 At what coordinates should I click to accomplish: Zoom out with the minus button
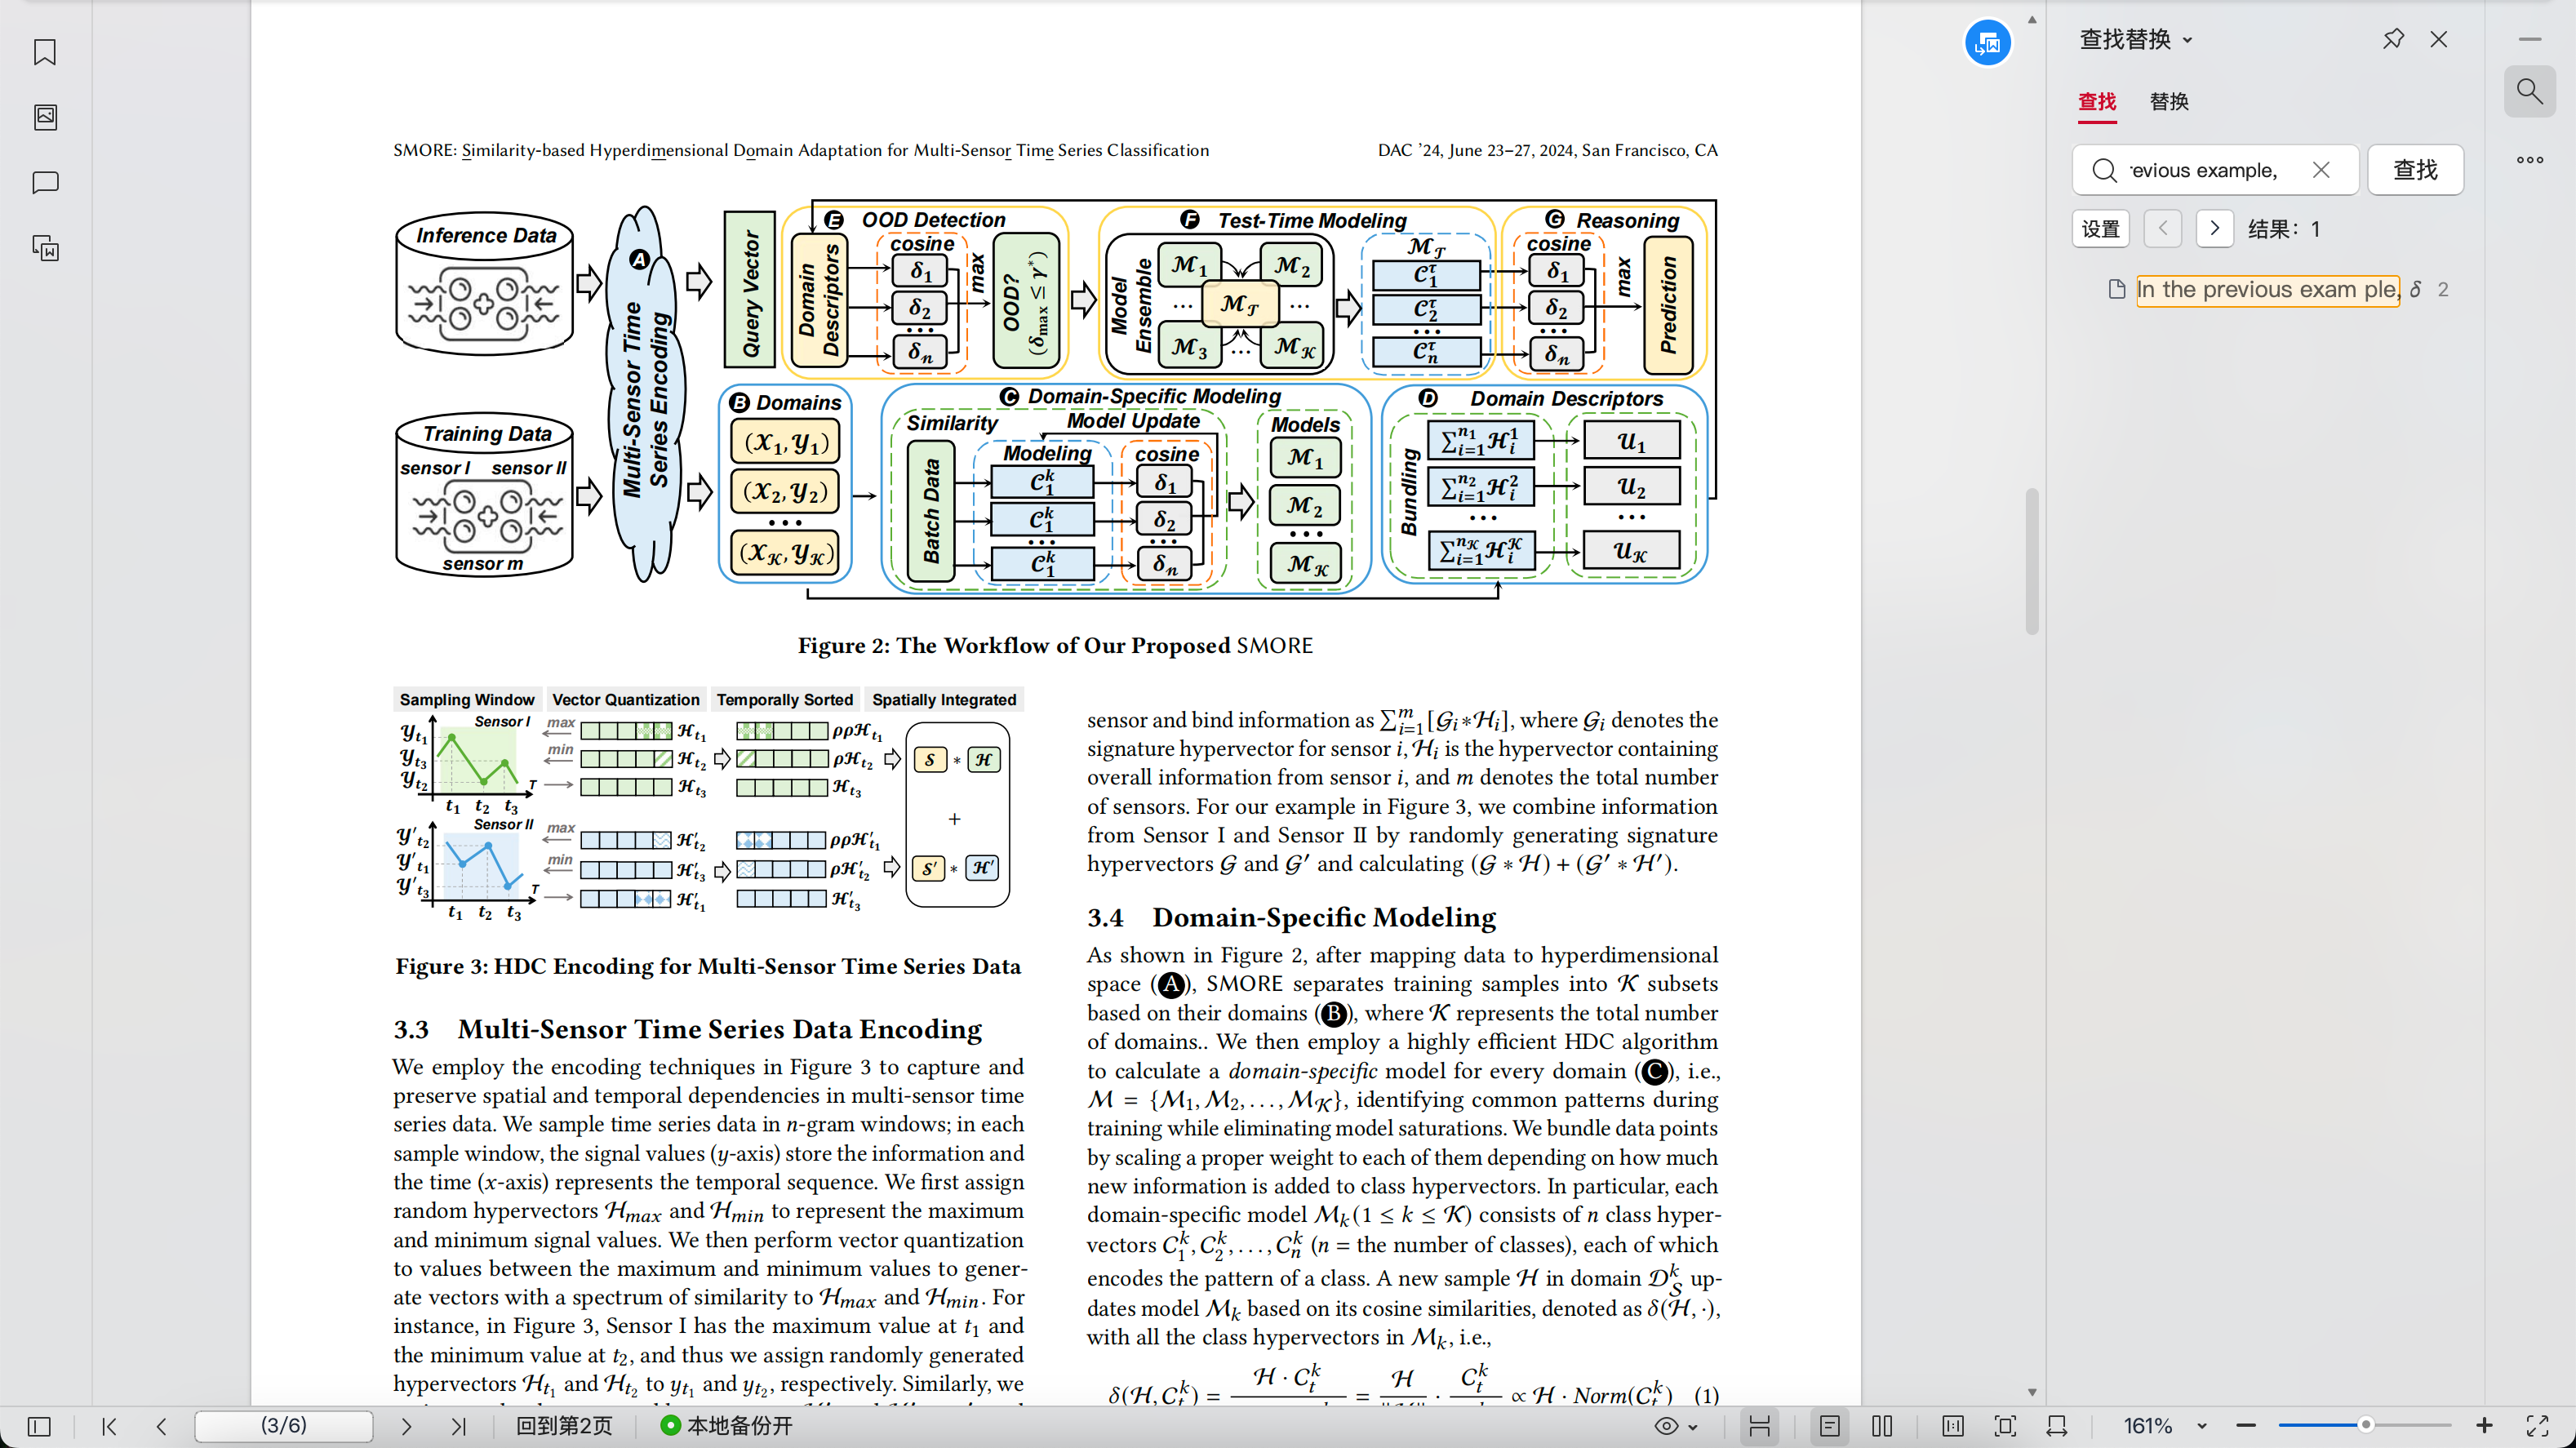(2246, 1426)
